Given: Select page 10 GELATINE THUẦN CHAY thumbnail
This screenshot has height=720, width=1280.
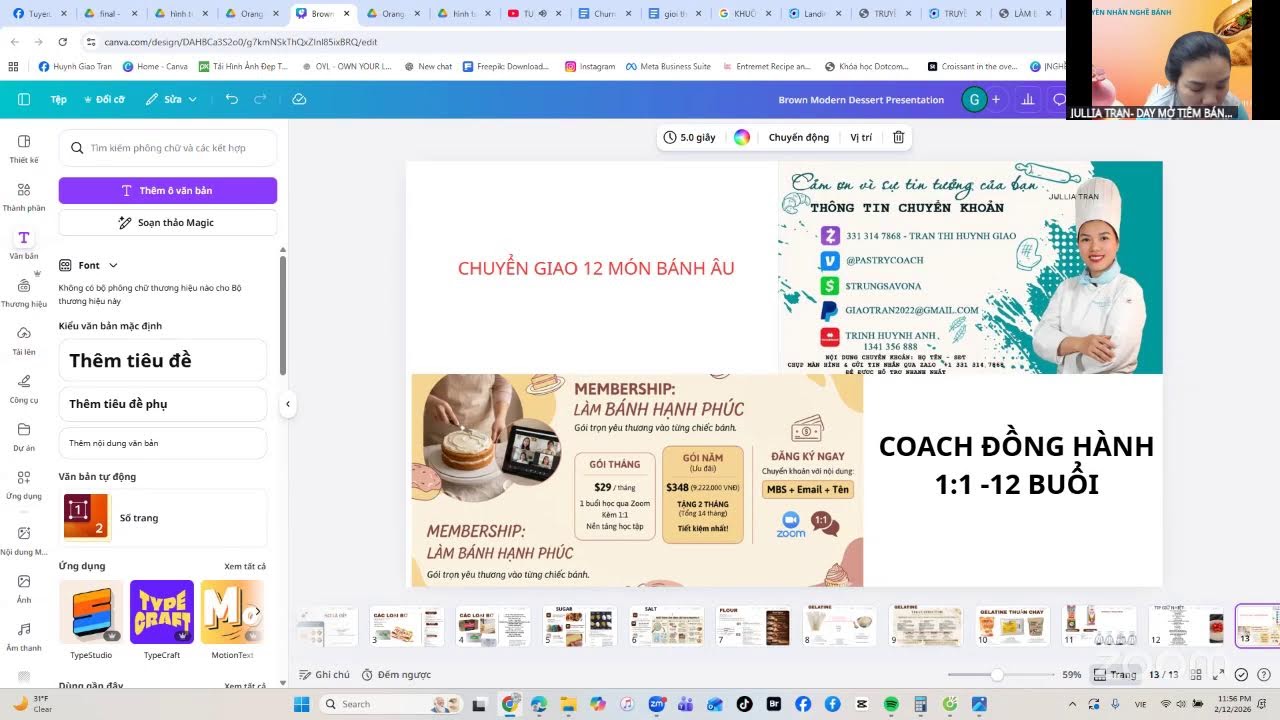Looking at the screenshot, I should click(1013, 626).
